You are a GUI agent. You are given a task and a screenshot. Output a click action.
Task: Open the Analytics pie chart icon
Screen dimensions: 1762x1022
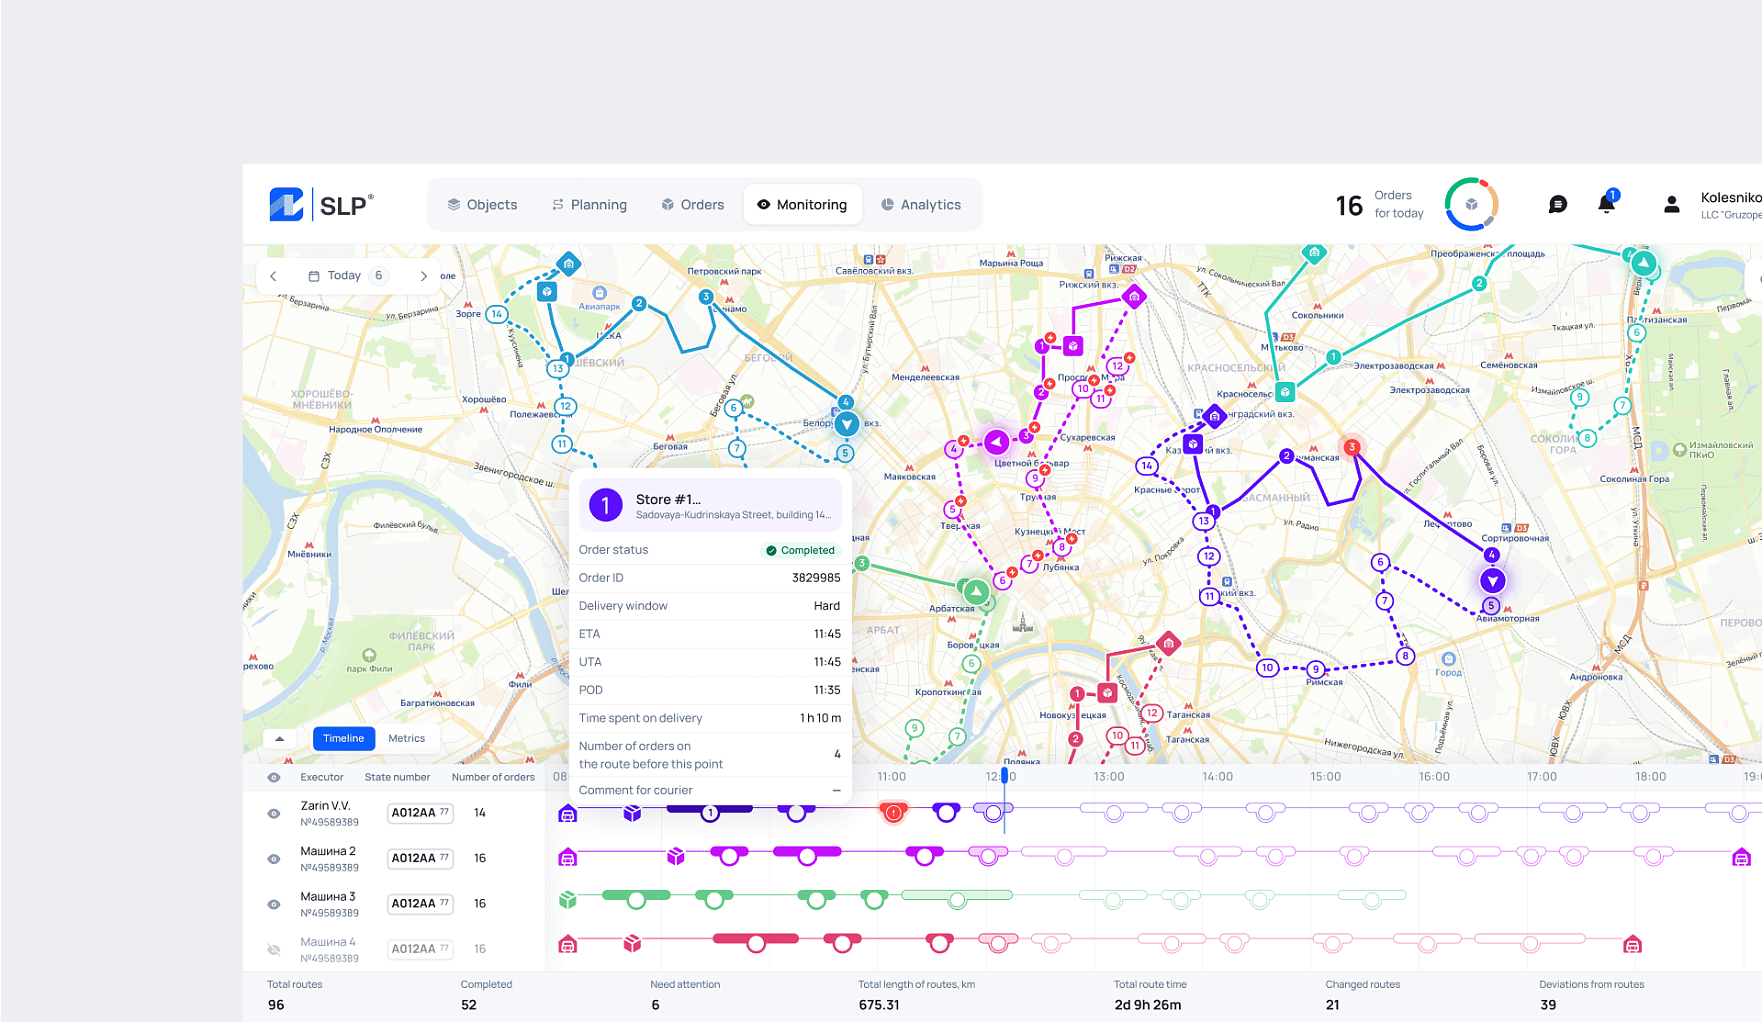point(886,204)
